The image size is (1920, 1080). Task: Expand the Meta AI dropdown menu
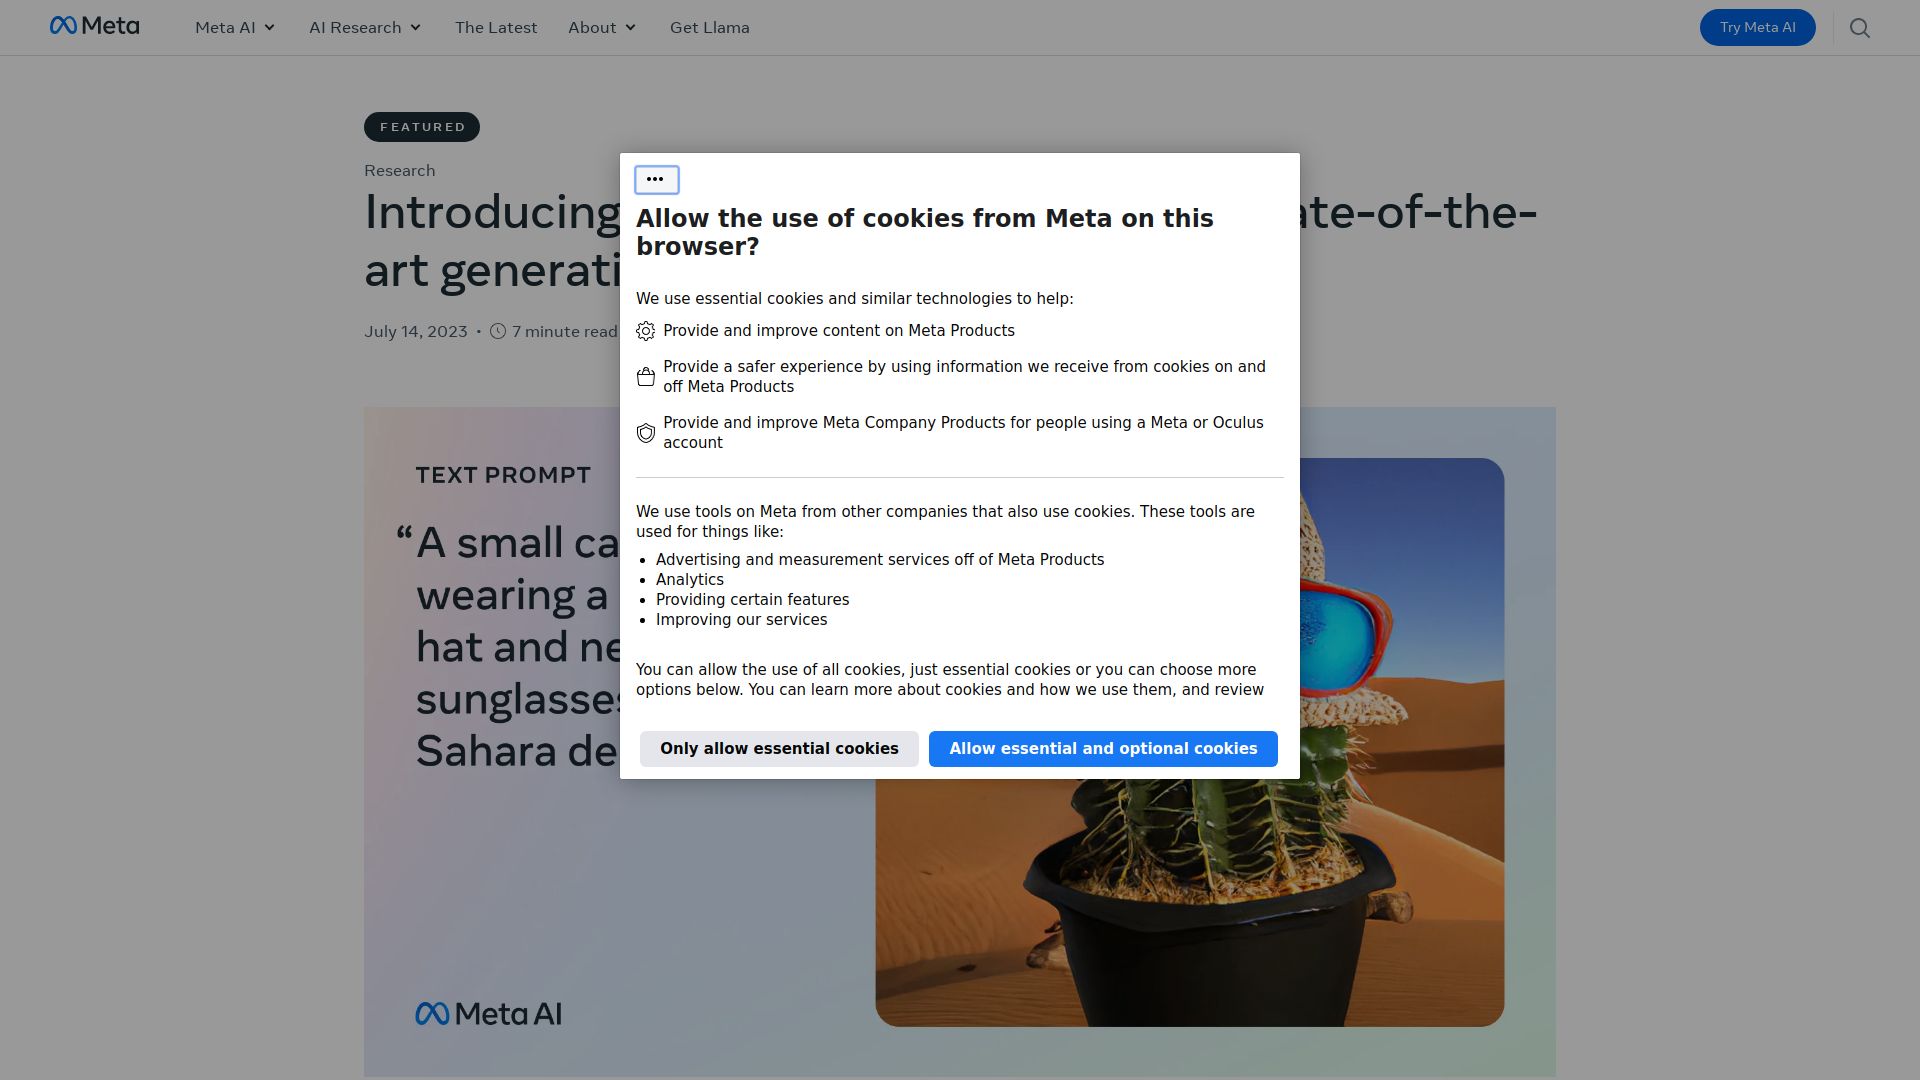[x=235, y=28]
